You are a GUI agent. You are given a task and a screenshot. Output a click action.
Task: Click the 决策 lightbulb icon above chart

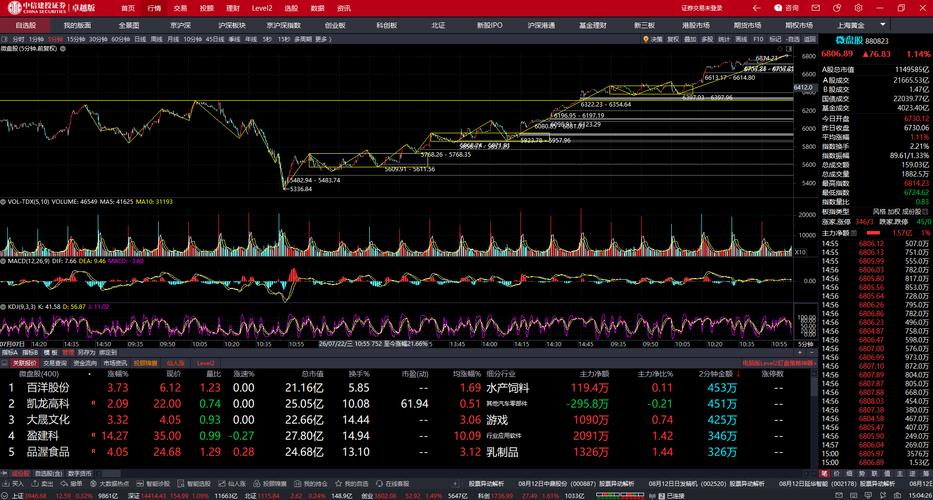coord(646,39)
